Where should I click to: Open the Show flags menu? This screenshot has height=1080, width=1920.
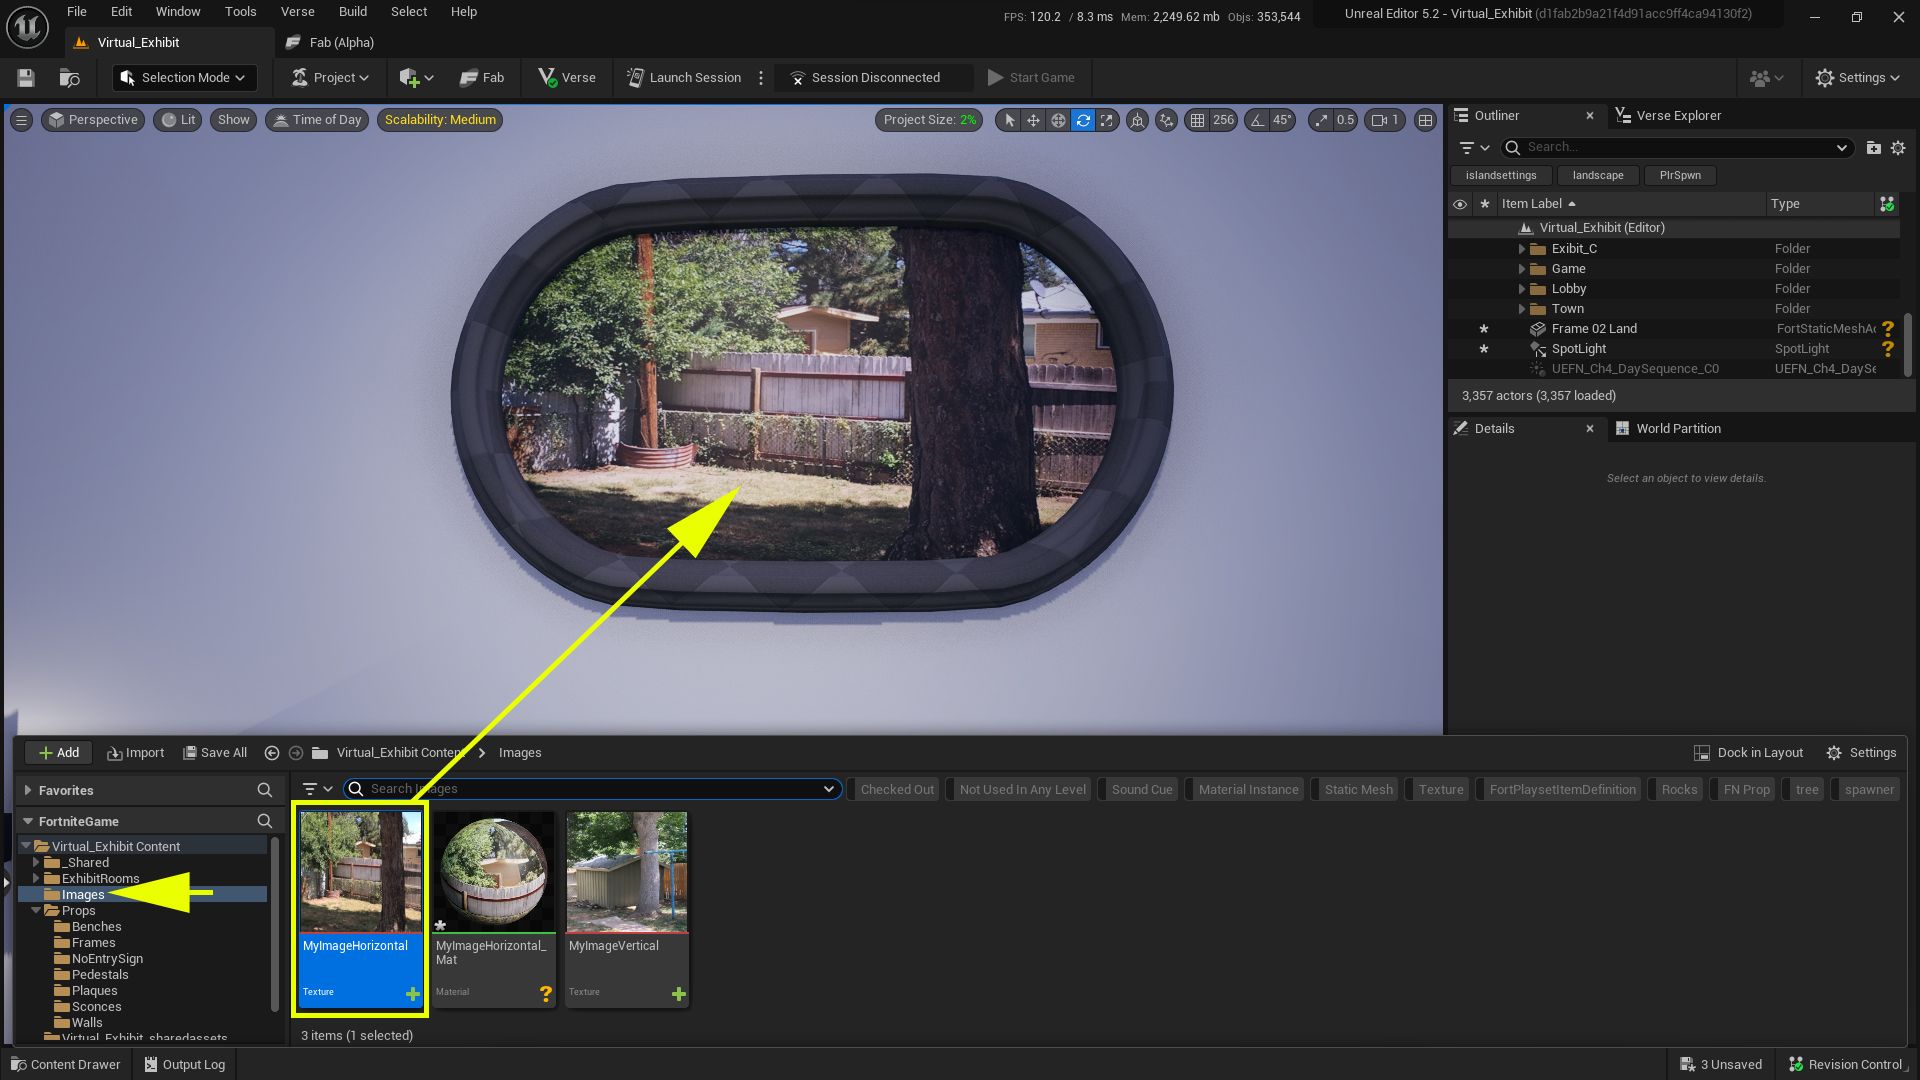233,120
